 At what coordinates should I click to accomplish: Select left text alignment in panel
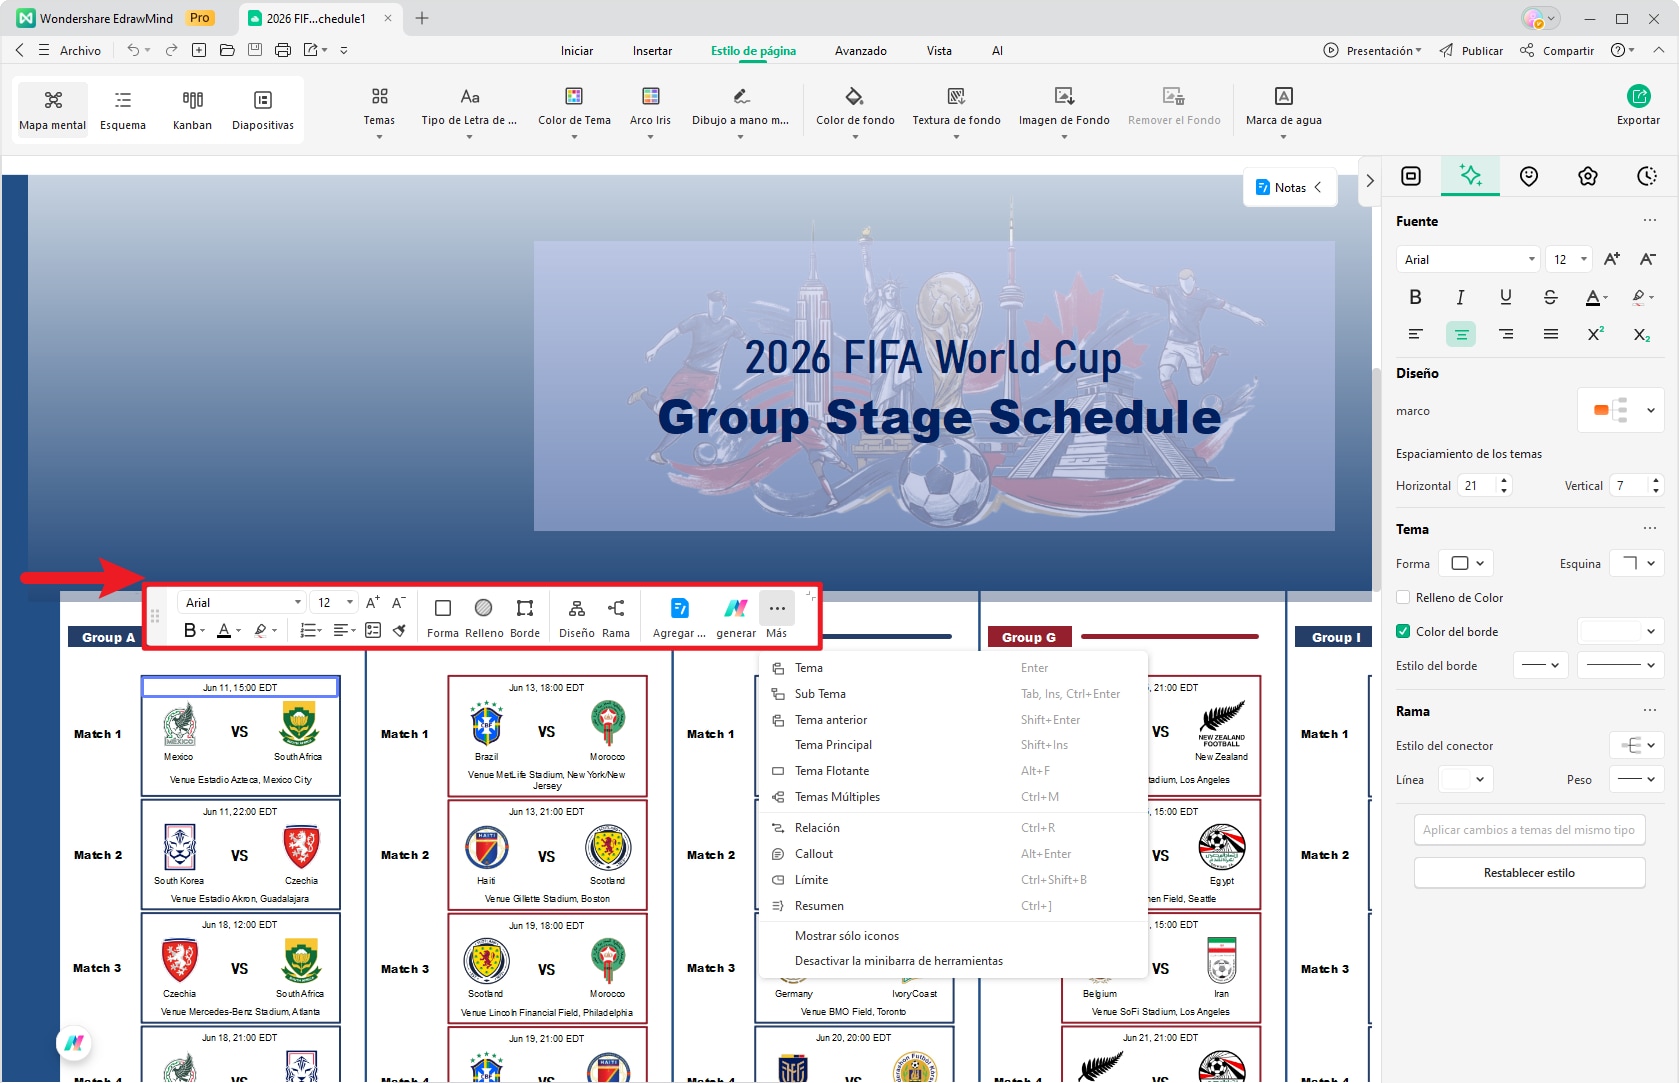(x=1415, y=334)
